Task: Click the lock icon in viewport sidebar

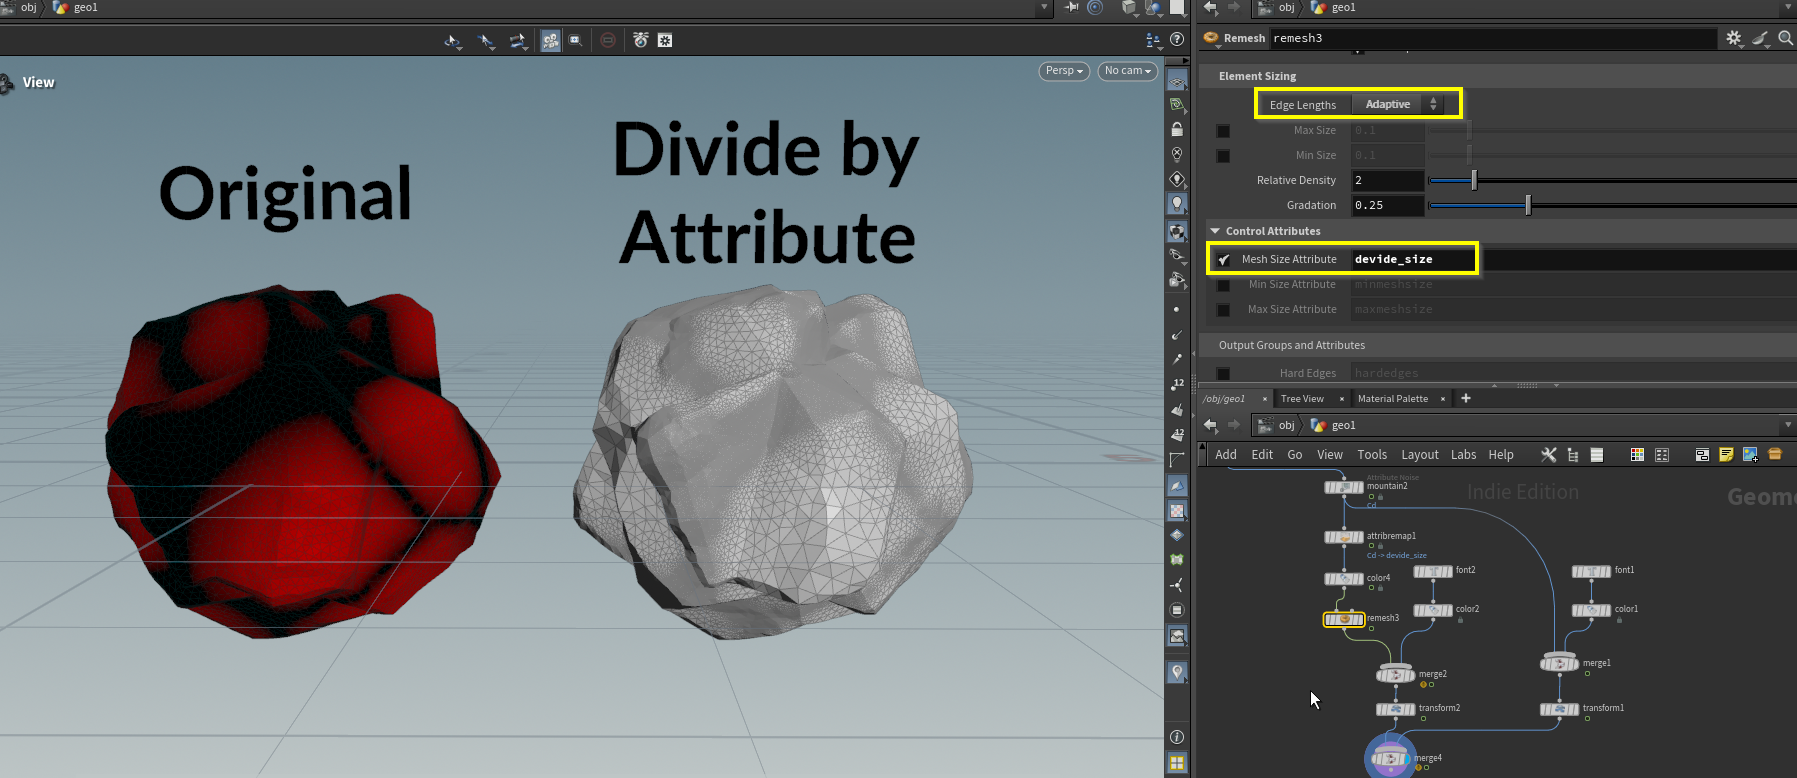Action: click(x=1177, y=130)
